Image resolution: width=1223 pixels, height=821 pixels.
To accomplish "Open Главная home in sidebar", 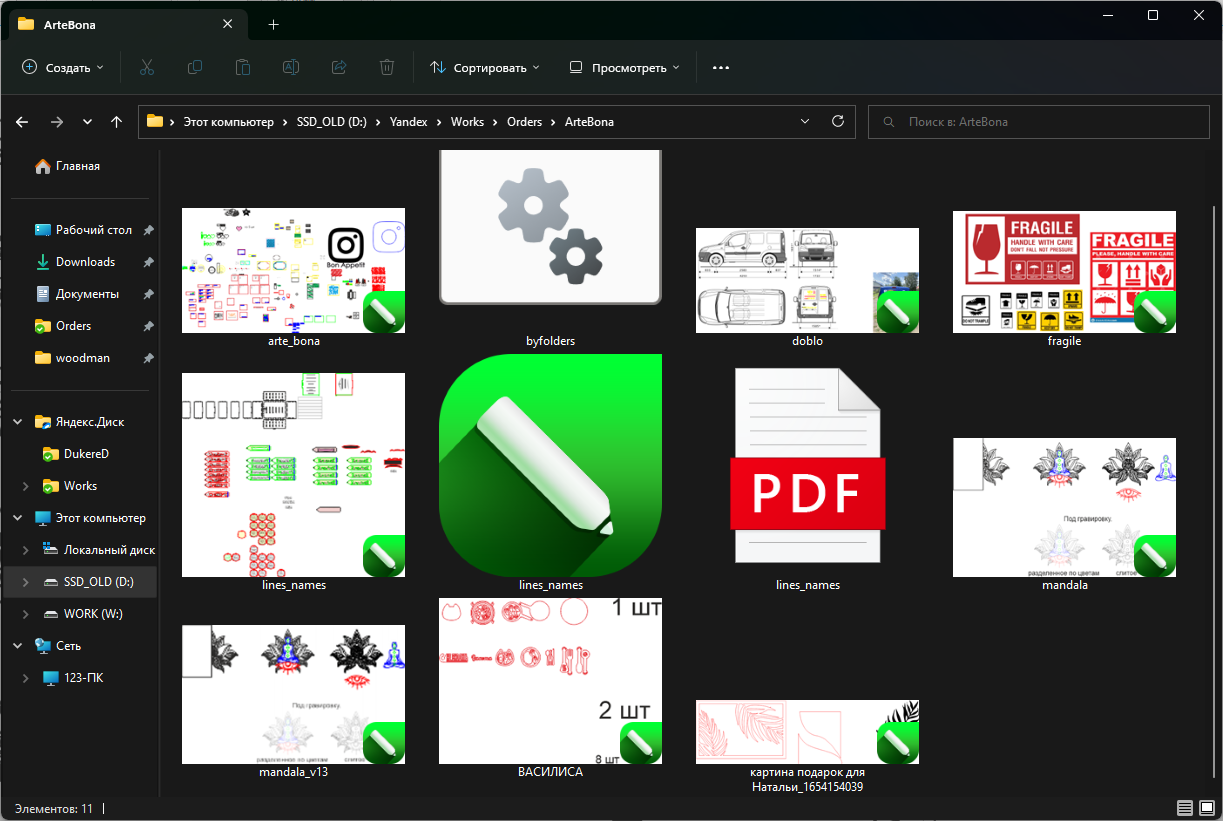I will (68, 166).
